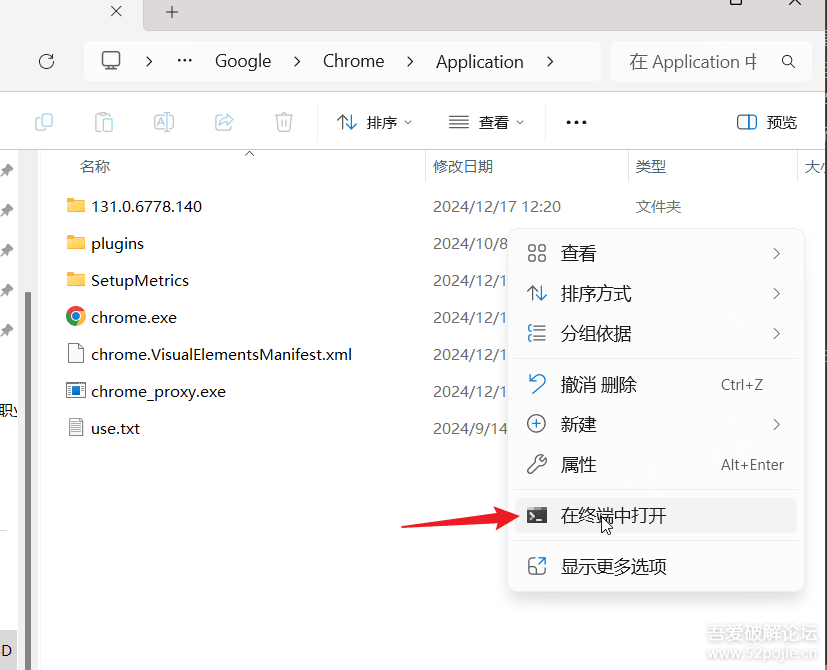Click the magnifier search icon
The image size is (827, 670).
pos(788,62)
